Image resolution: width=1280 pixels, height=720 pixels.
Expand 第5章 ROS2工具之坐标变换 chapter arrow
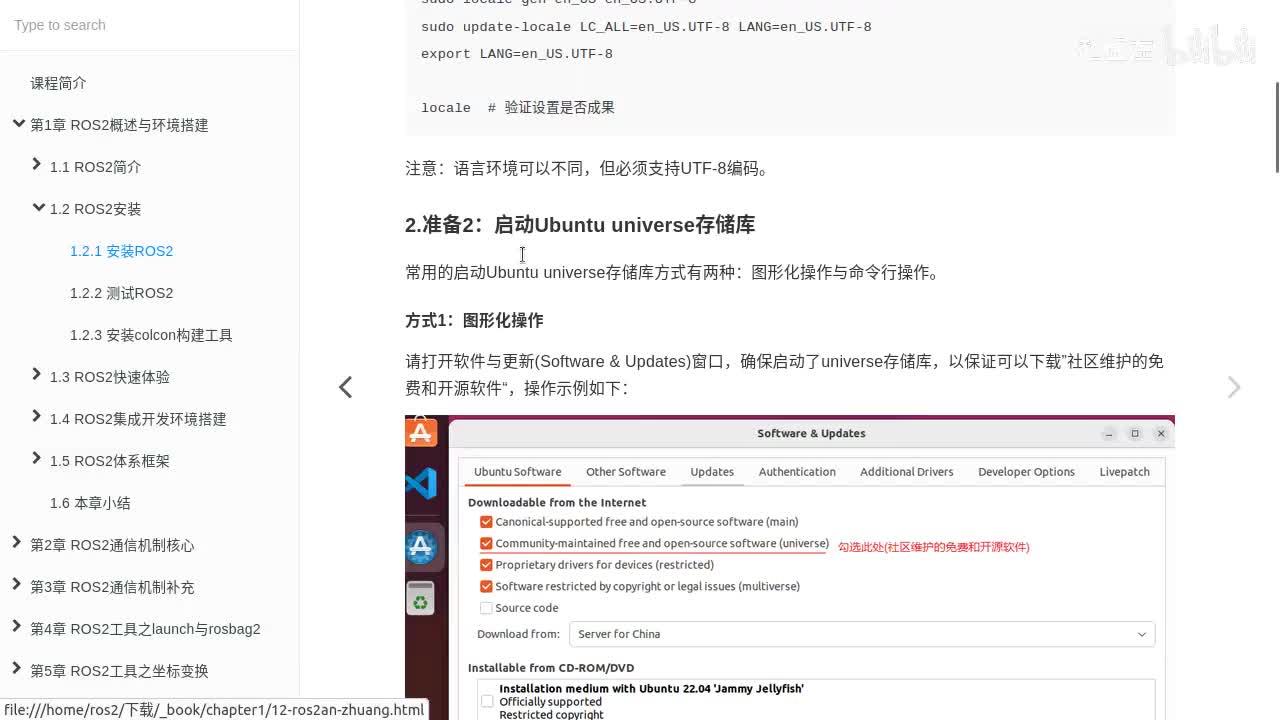(17, 669)
